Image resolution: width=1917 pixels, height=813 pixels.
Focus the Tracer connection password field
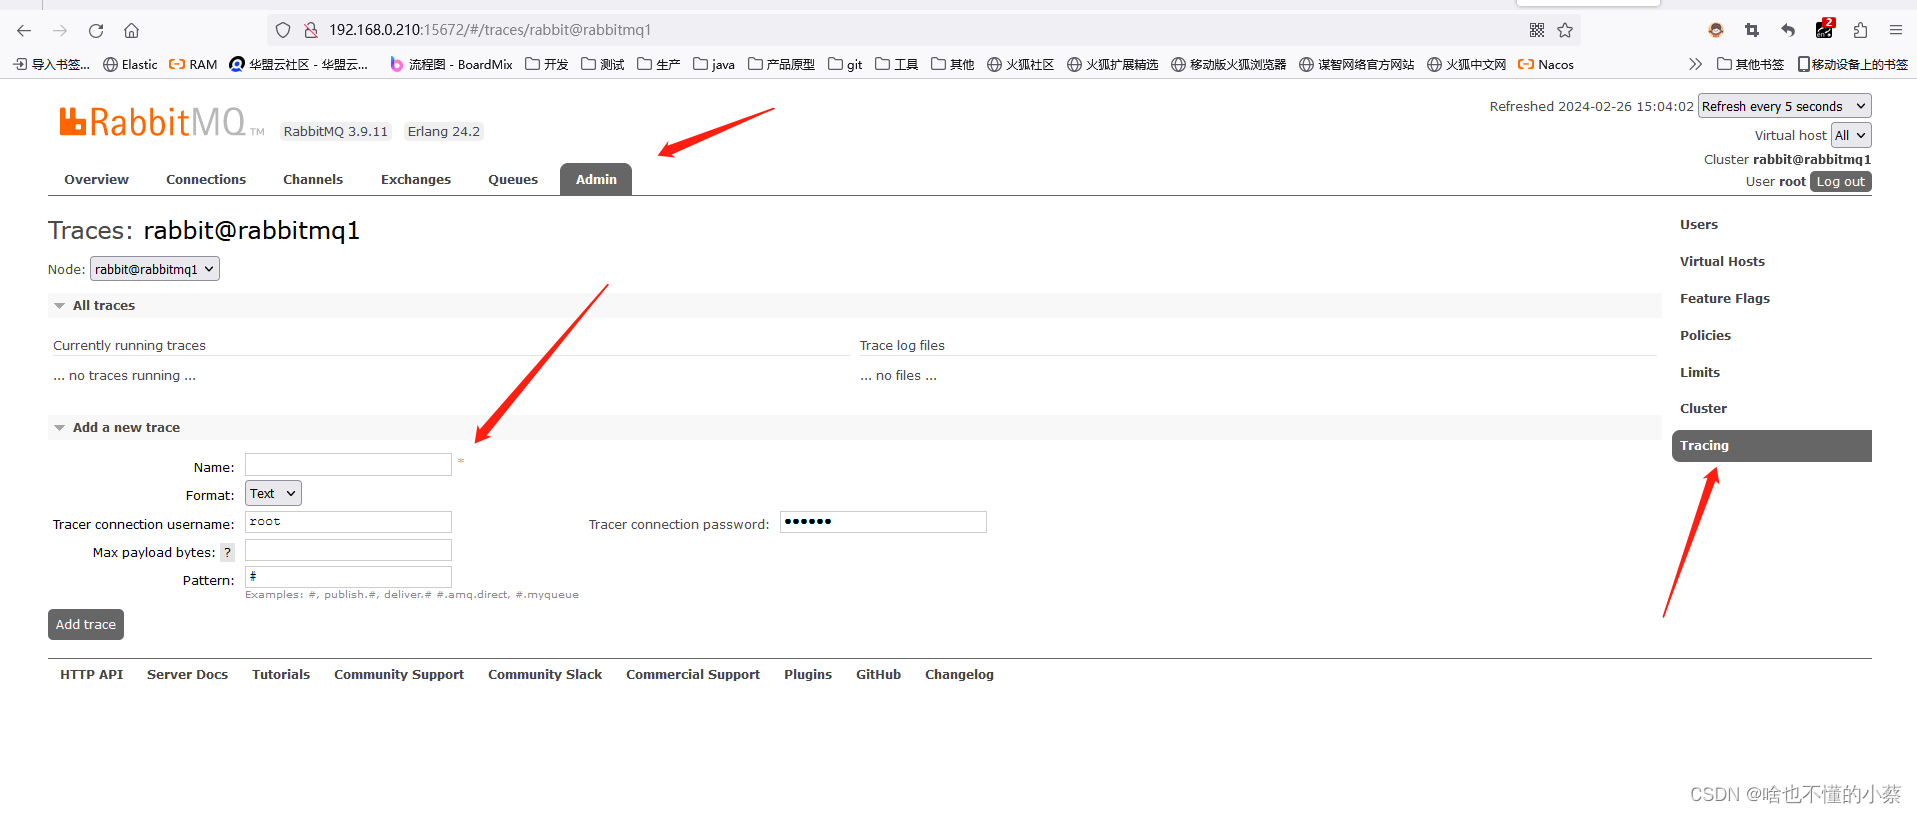click(x=883, y=522)
